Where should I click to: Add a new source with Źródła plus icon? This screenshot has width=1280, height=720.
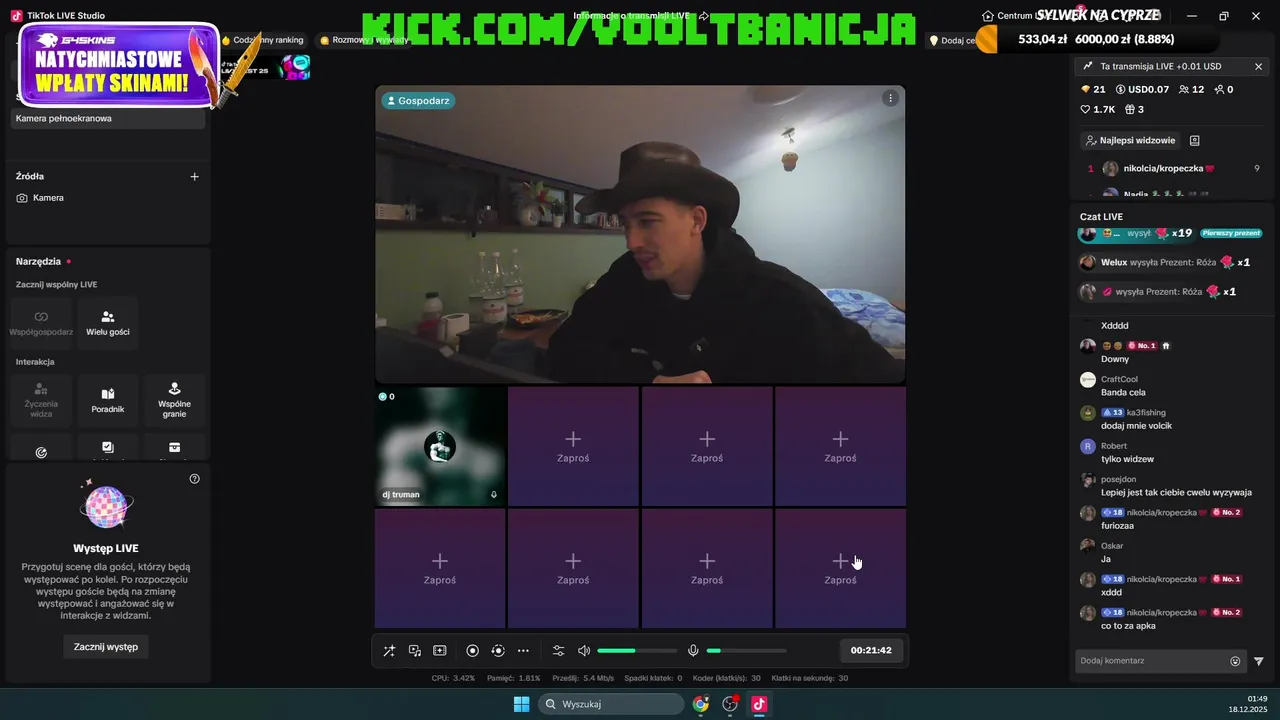tap(195, 177)
